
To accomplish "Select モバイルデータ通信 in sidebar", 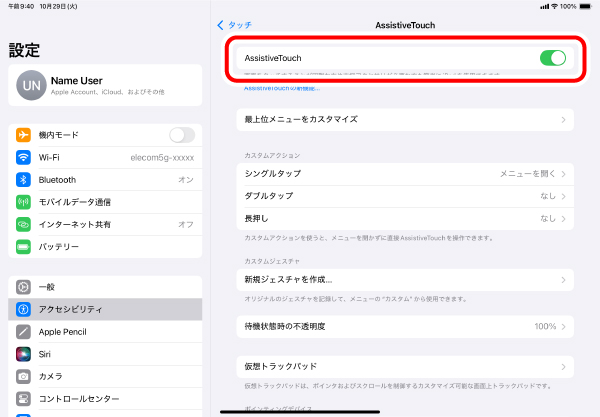I will pos(105,202).
